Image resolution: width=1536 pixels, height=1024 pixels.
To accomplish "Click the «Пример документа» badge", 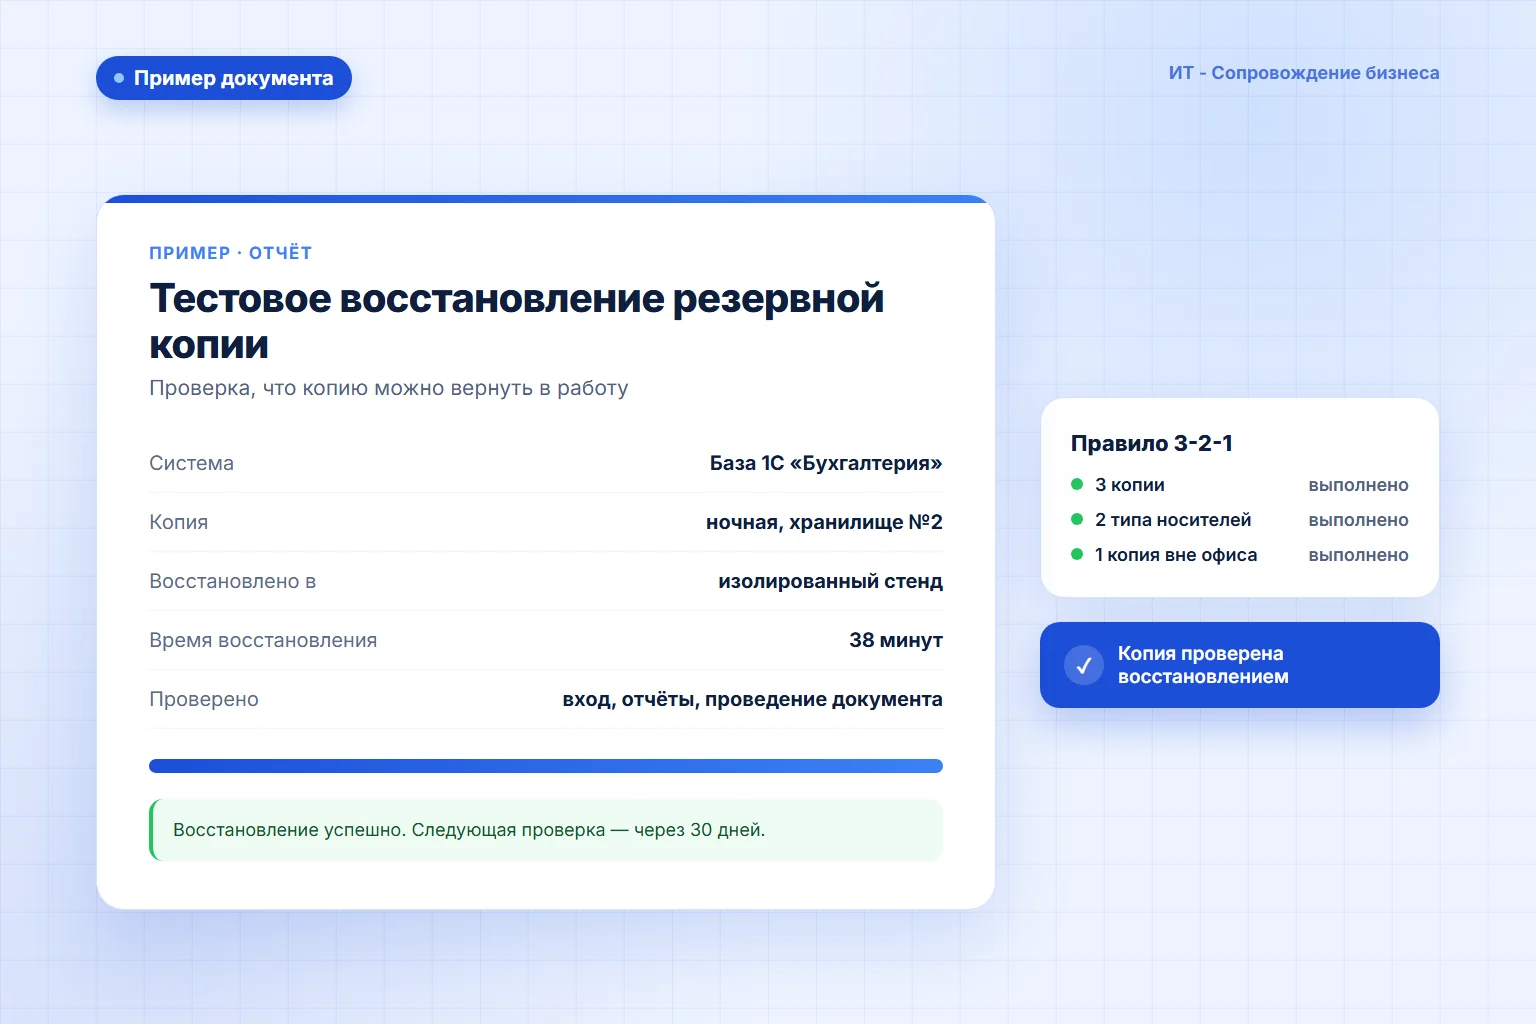I will coord(224,78).
